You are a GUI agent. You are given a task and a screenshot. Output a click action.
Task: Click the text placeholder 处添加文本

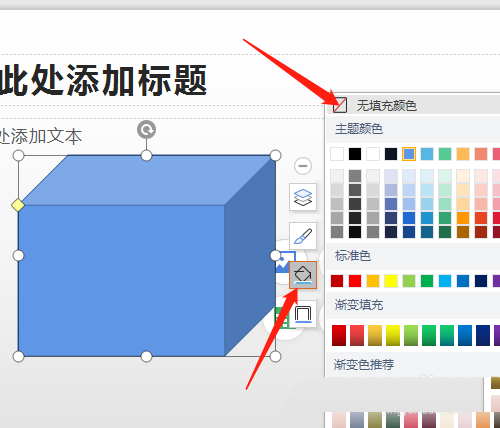coord(41,136)
